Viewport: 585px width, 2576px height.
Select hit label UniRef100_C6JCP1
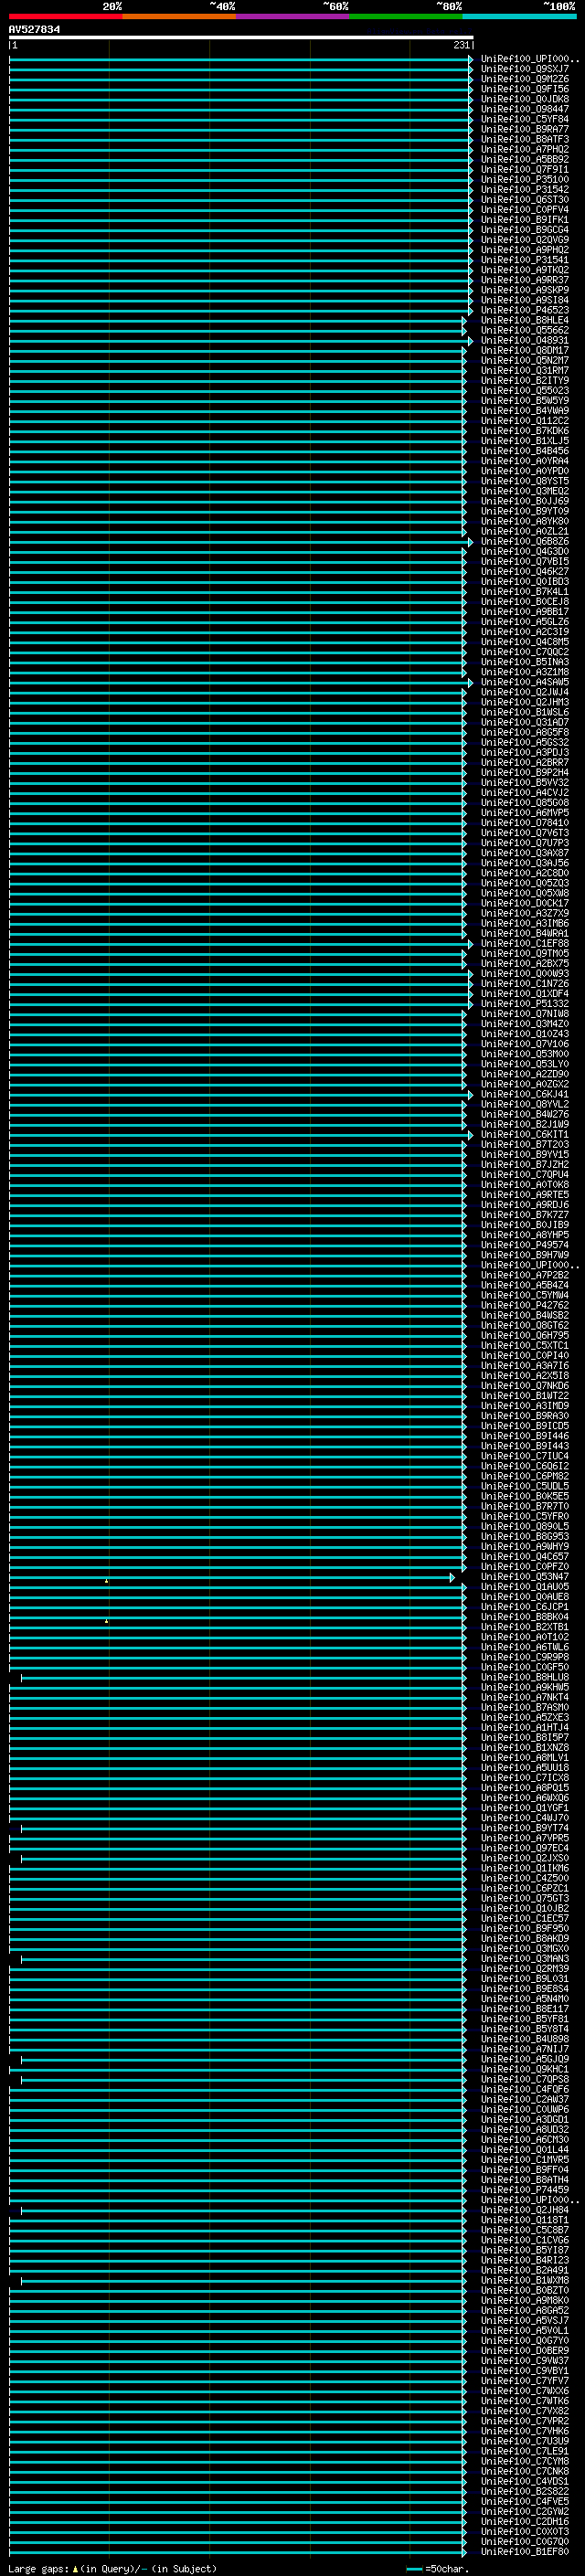525,1607
